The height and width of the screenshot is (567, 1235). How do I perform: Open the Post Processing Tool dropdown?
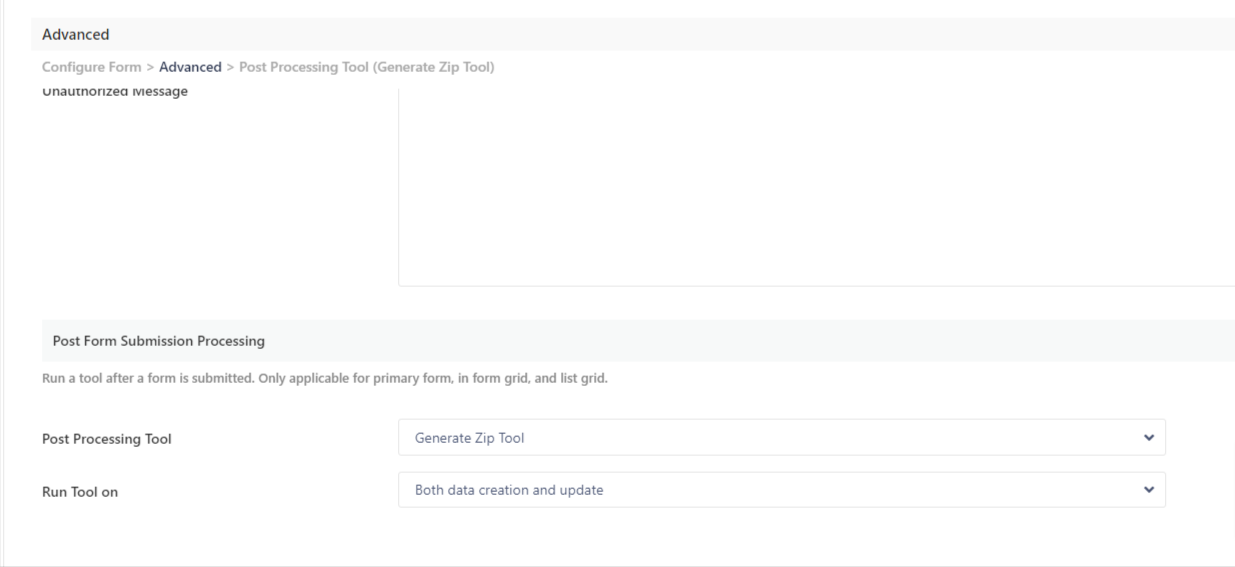782,437
